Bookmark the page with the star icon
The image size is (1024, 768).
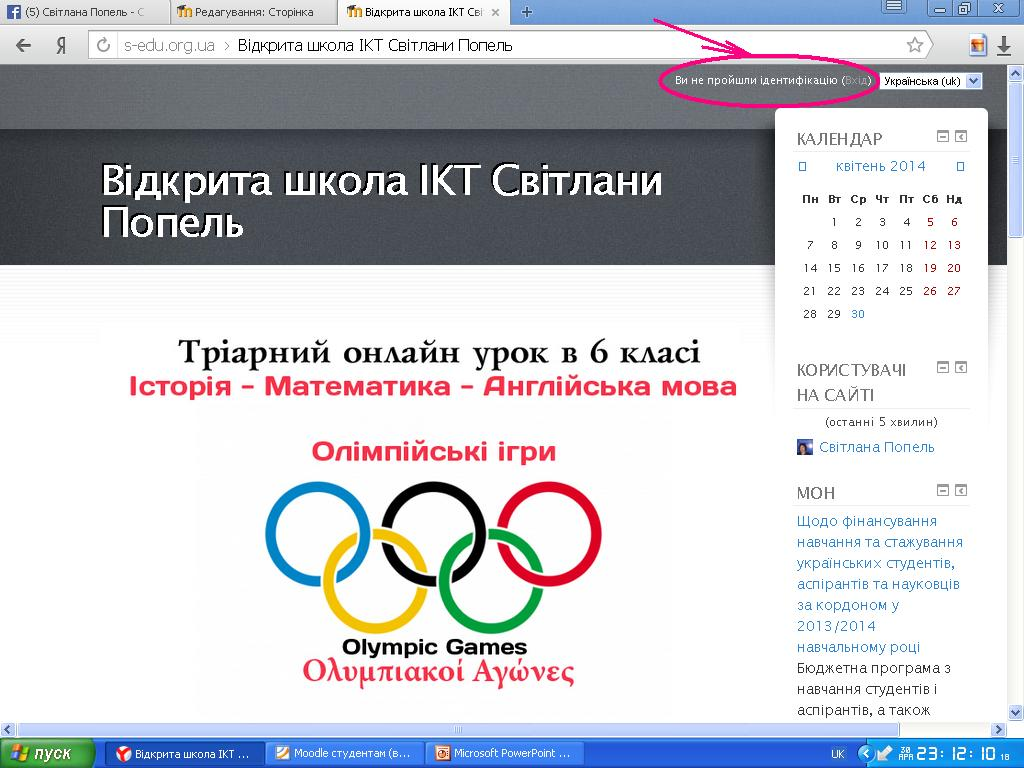tap(914, 45)
